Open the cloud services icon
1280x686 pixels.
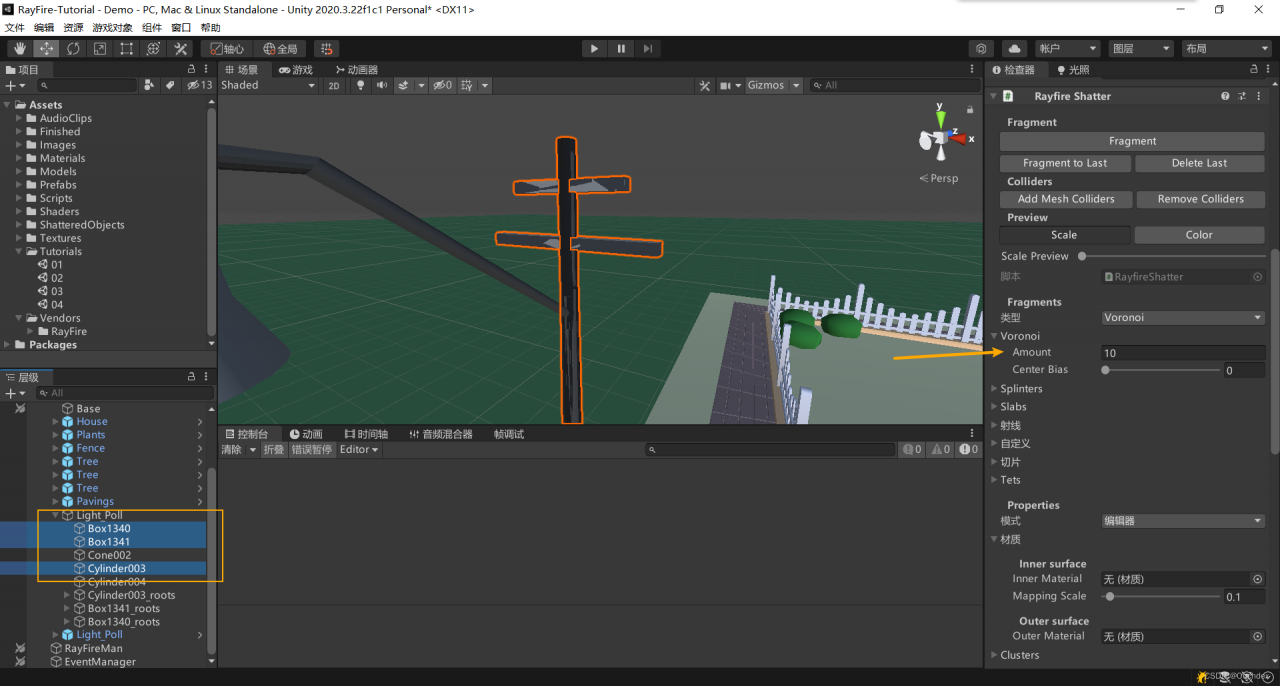click(1014, 48)
